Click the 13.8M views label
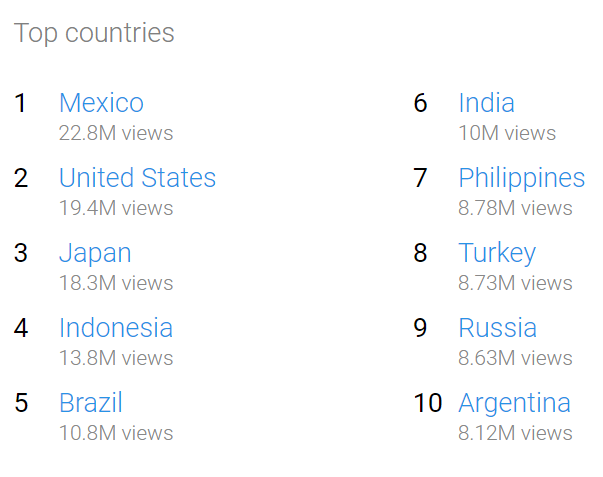 tap(116, 358)
